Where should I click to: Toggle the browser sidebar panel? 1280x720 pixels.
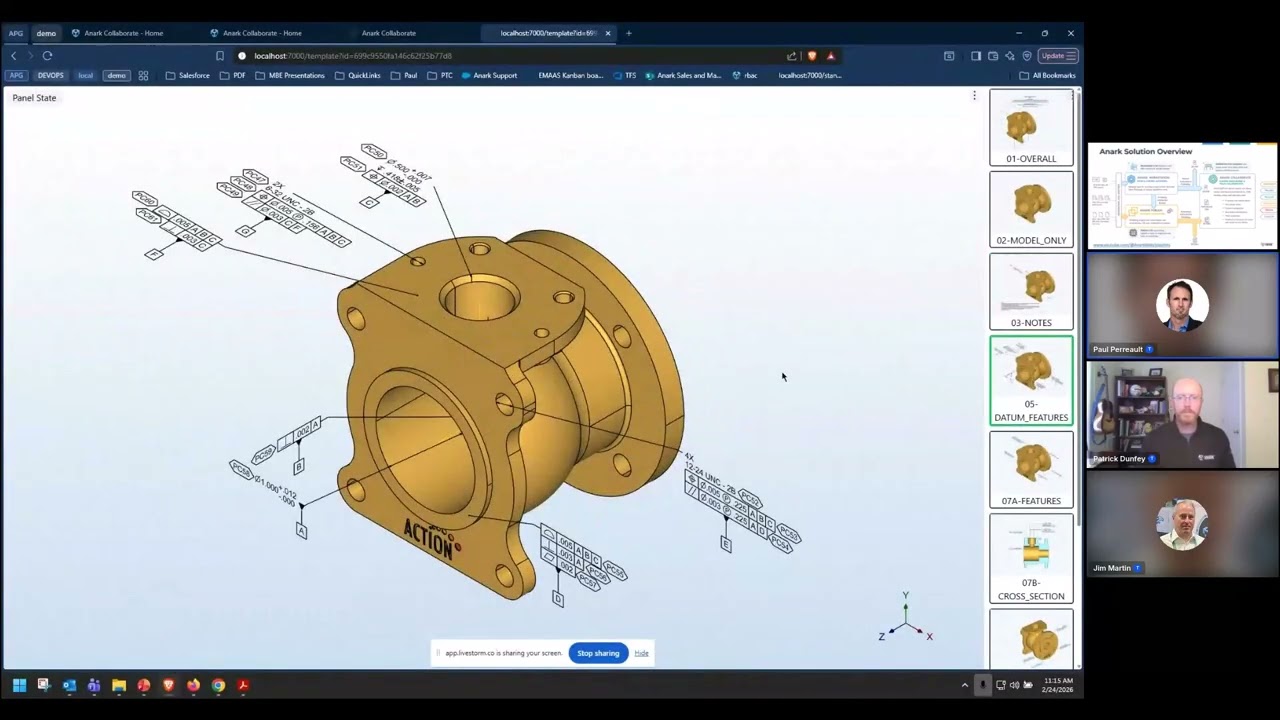(976, 56)
